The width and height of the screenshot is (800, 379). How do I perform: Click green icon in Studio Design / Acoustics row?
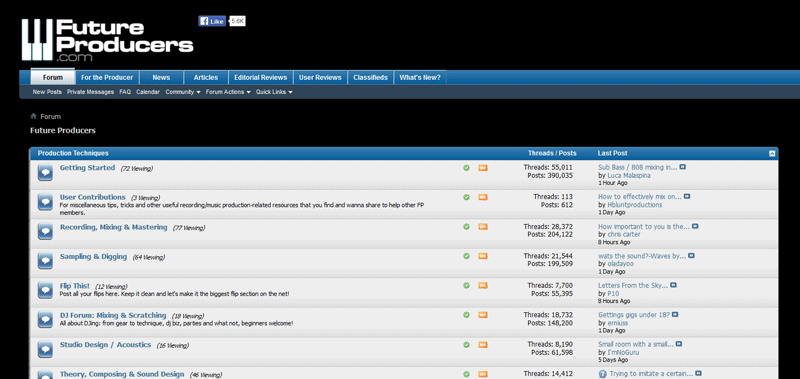click(x=466, y=345)
